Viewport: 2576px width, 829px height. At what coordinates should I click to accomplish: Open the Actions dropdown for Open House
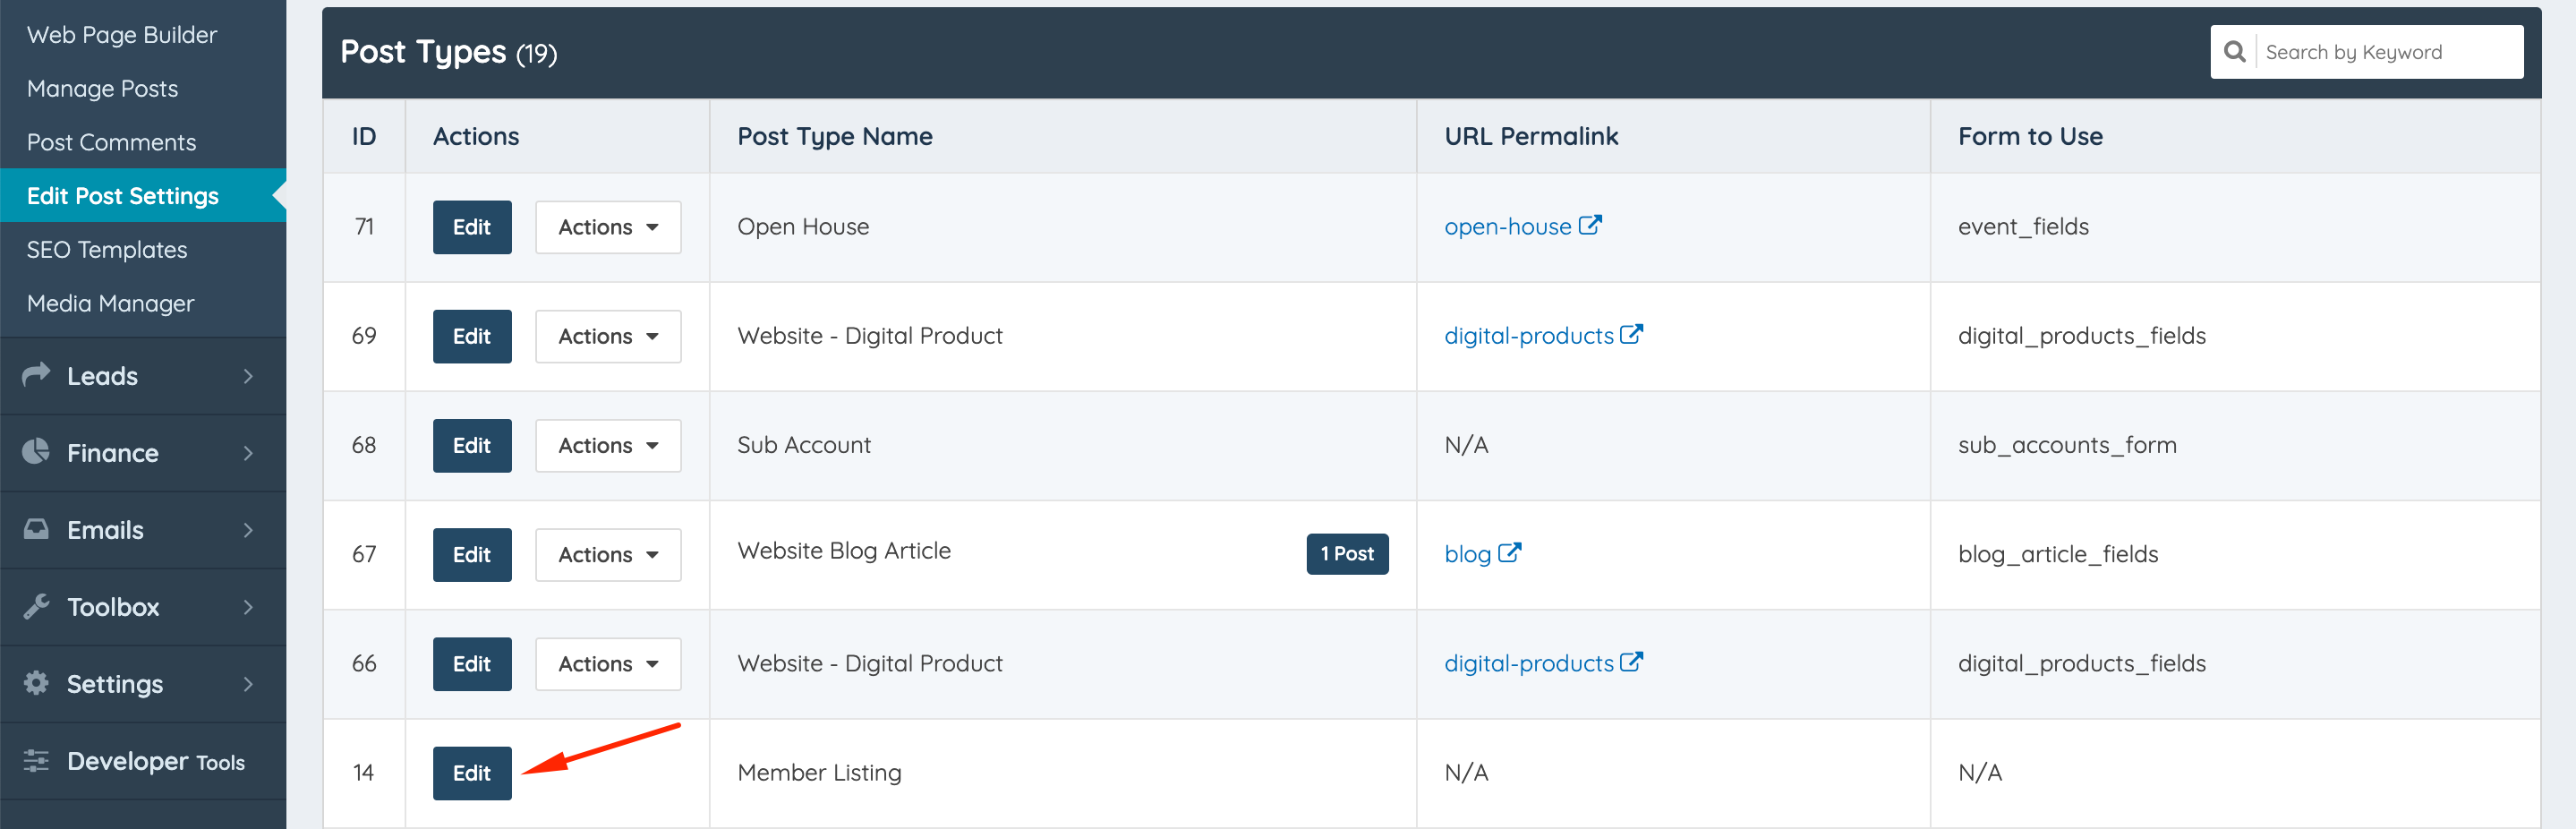[x=607, y=227]
